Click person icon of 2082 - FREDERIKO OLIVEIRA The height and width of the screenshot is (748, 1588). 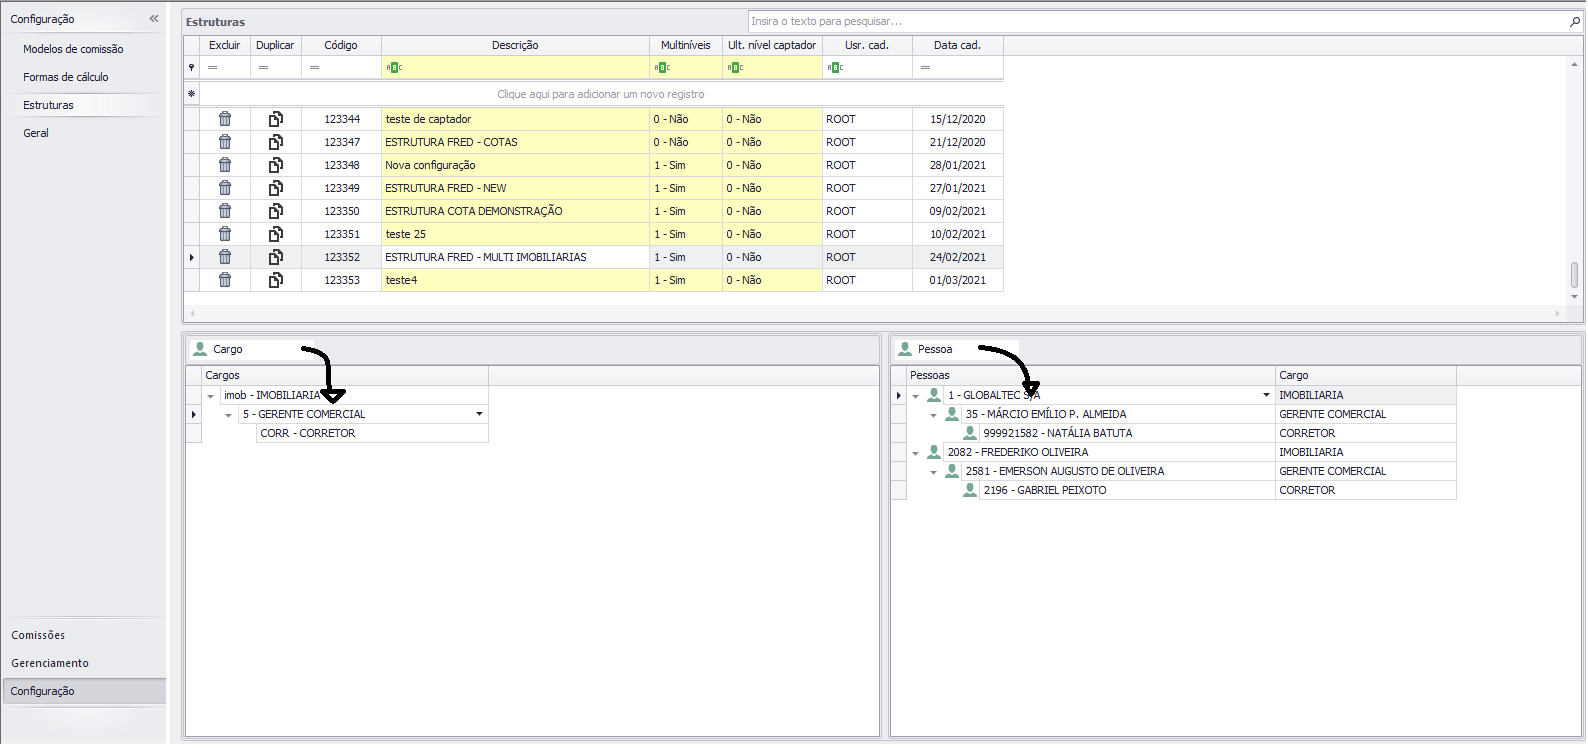(x=934, y=452)
